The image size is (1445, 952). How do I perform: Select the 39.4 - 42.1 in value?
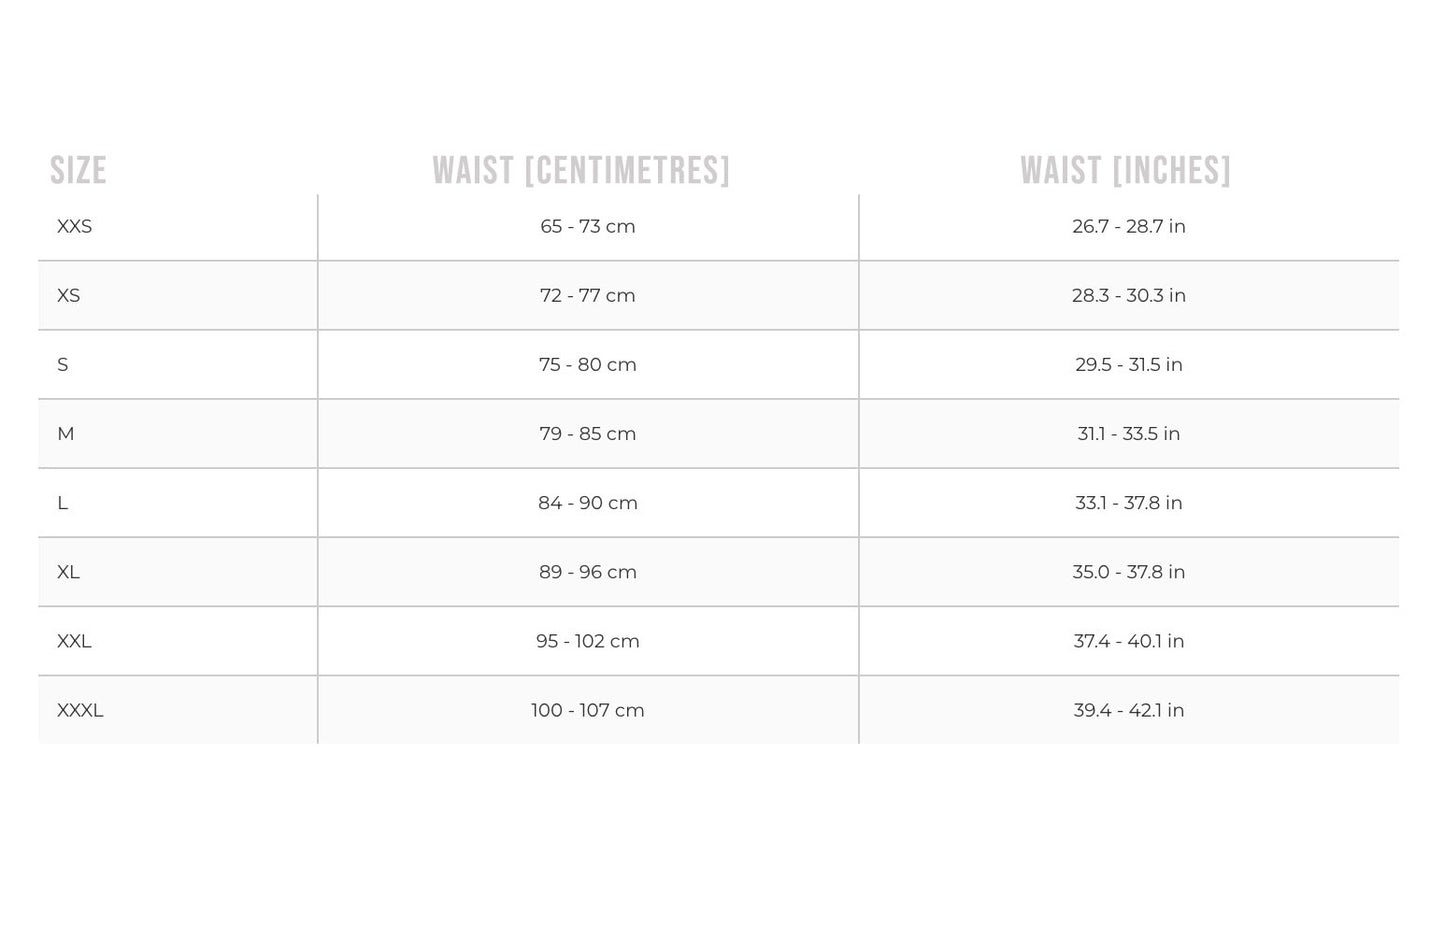point(1129,710)
